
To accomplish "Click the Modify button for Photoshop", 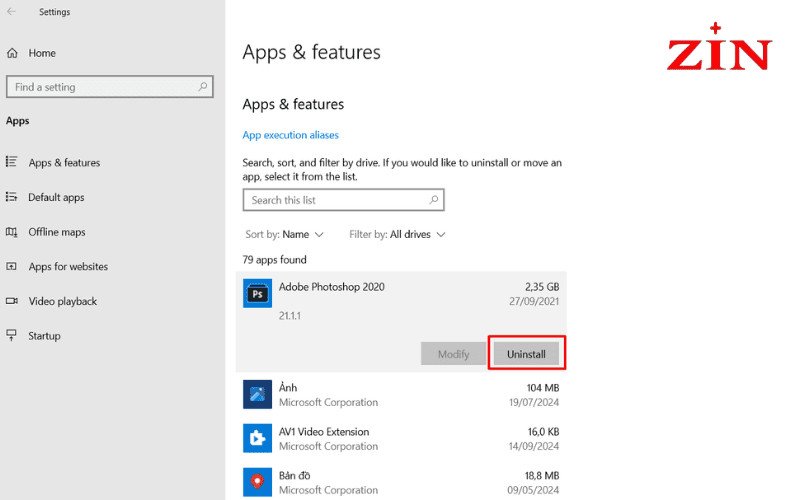I will [x=453, y=354].
